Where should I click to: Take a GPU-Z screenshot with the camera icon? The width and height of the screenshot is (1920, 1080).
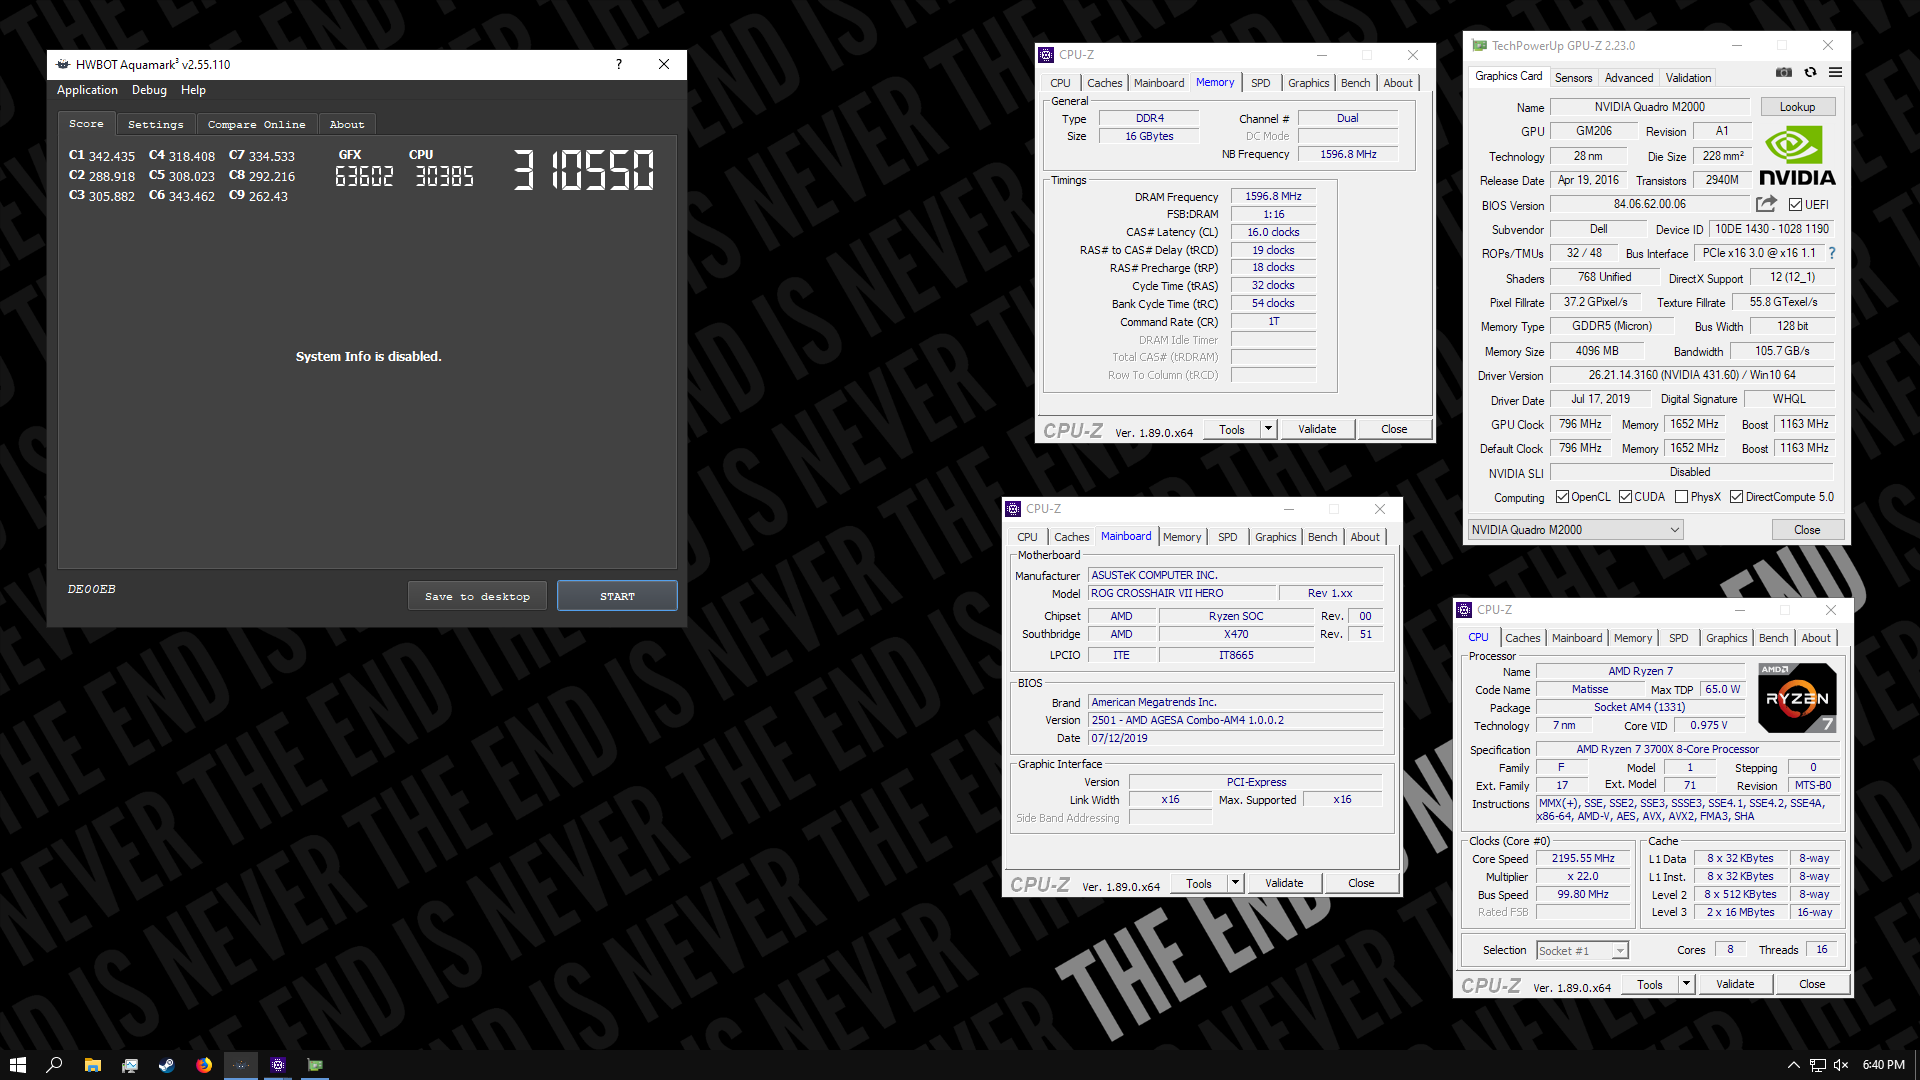pyautogui.click(x=1784, y=72)
